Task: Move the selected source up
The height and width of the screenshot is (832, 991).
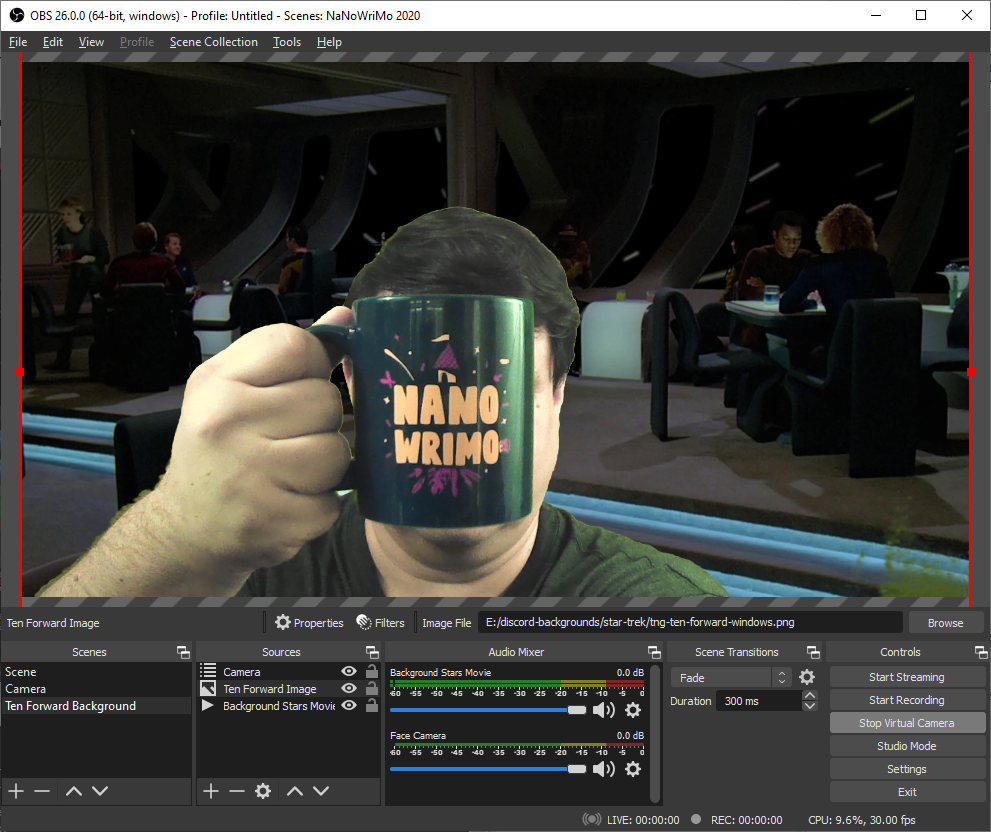Action: pyautogui.click(x=295, y=791)
